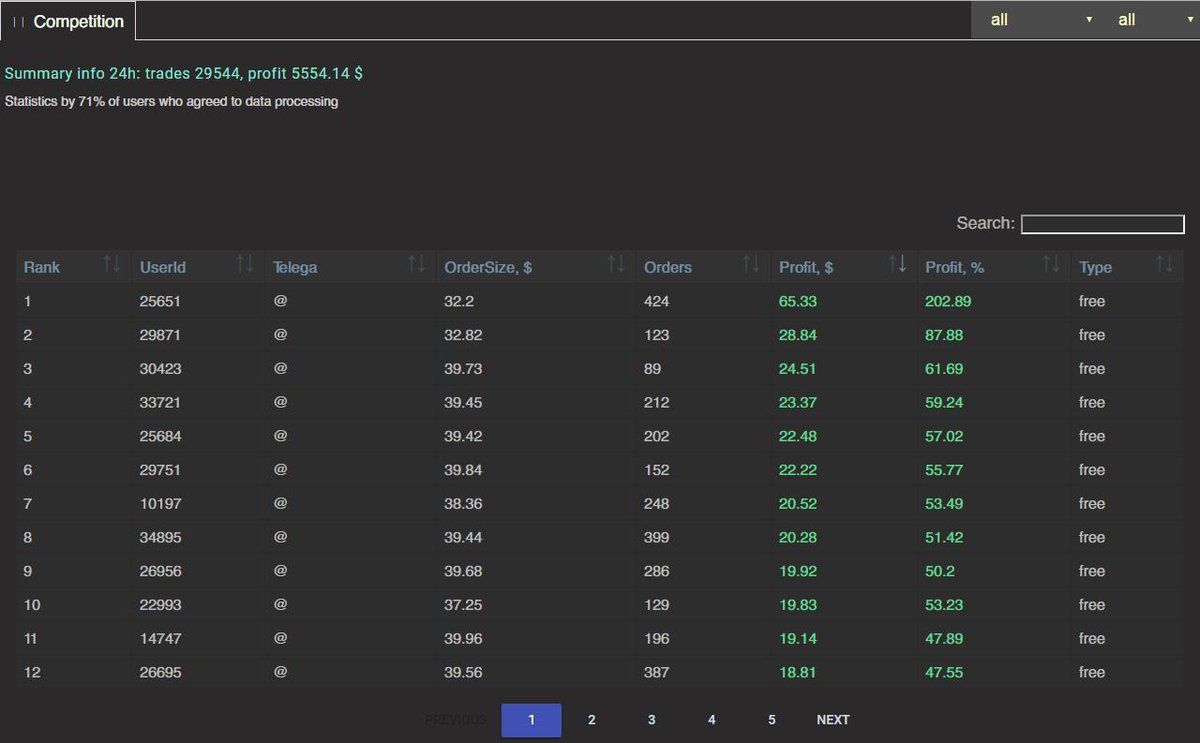Click Search label text
Viewport: 1200px width, 743px height.
point(985,223)
